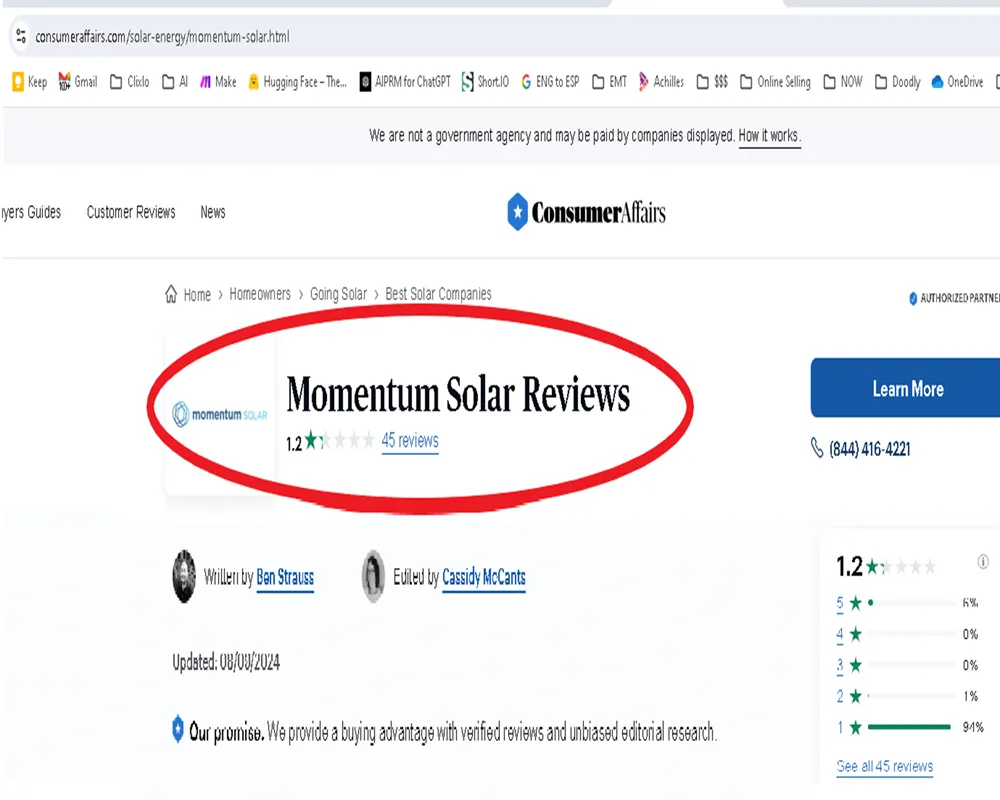Click the Learn More button
Screen dimensions: 1000x800
906,388
